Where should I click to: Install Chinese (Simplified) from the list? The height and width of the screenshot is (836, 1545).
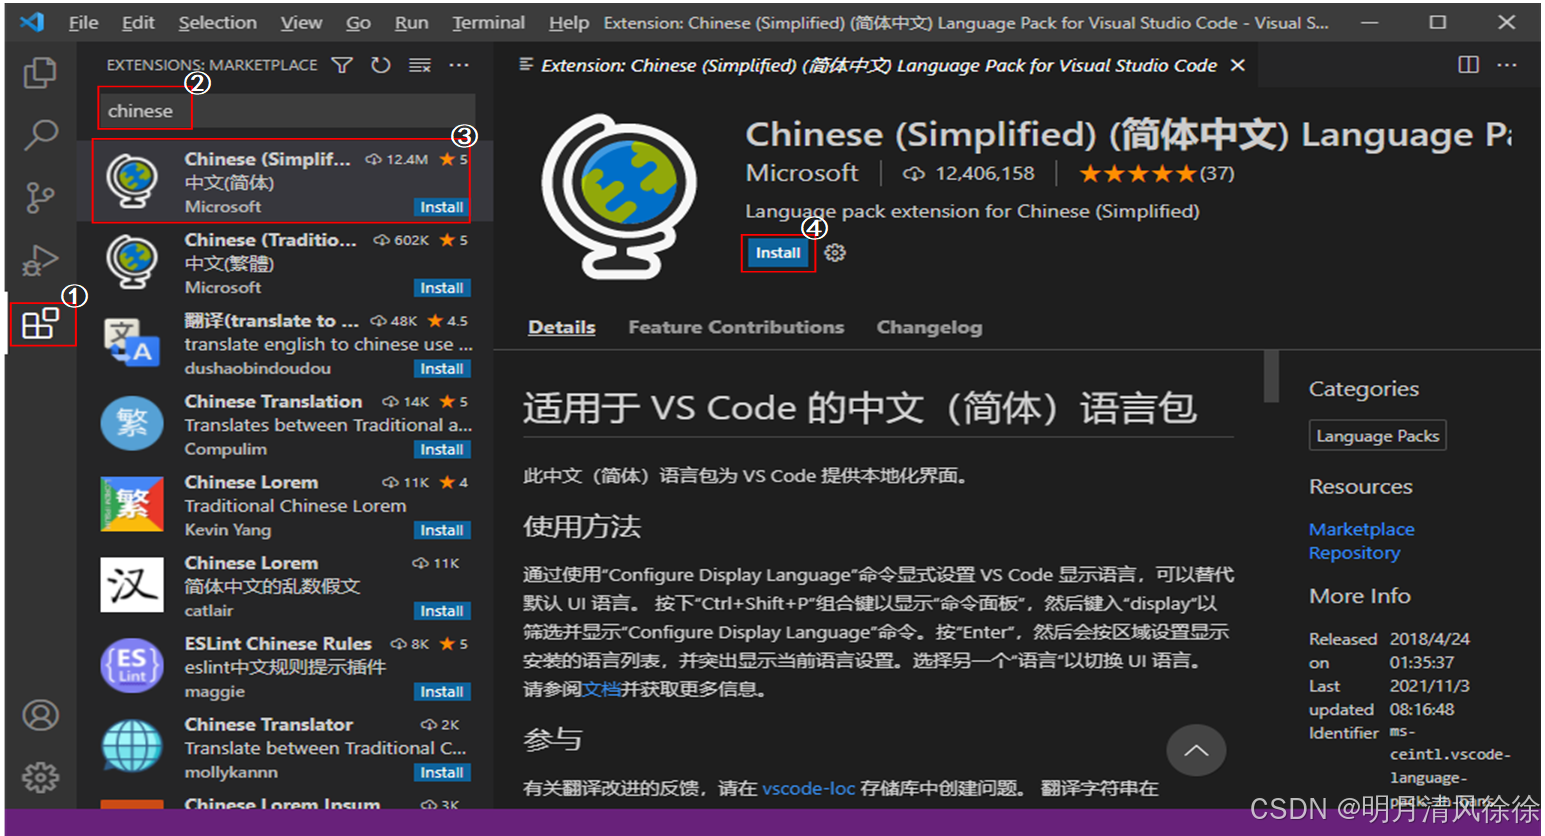pos(442,207)
